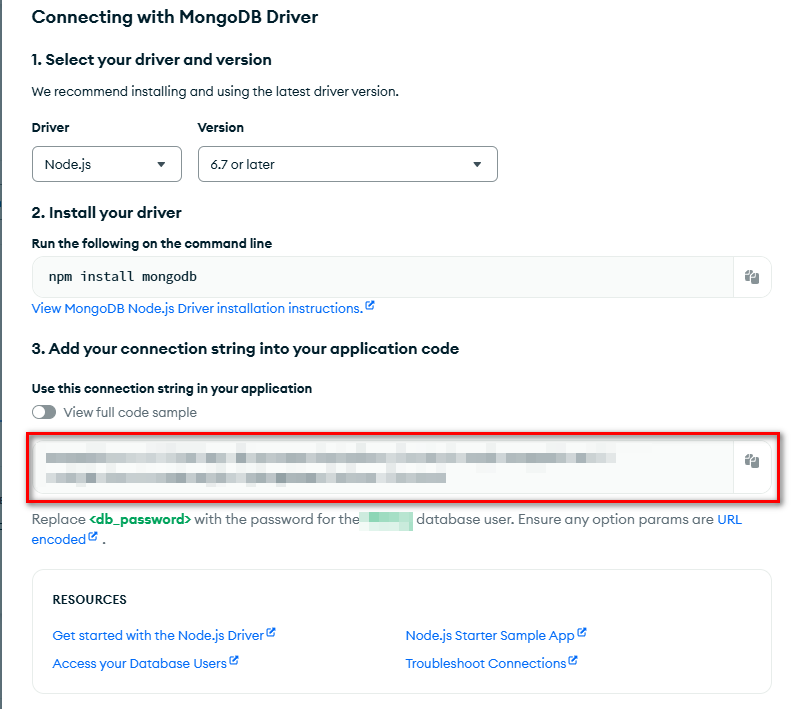792x709 pixels.
Task: Click external icon beside Node.js Starter Sample App
Action: pyautogui.click(x=582, y=633)
